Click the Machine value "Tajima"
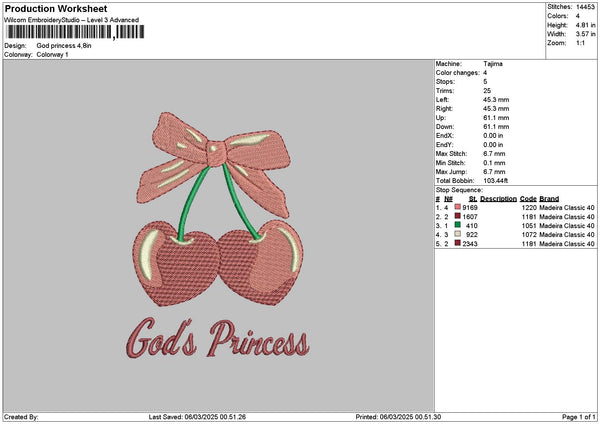Screen dimensions: 600x424 [493, 64]
